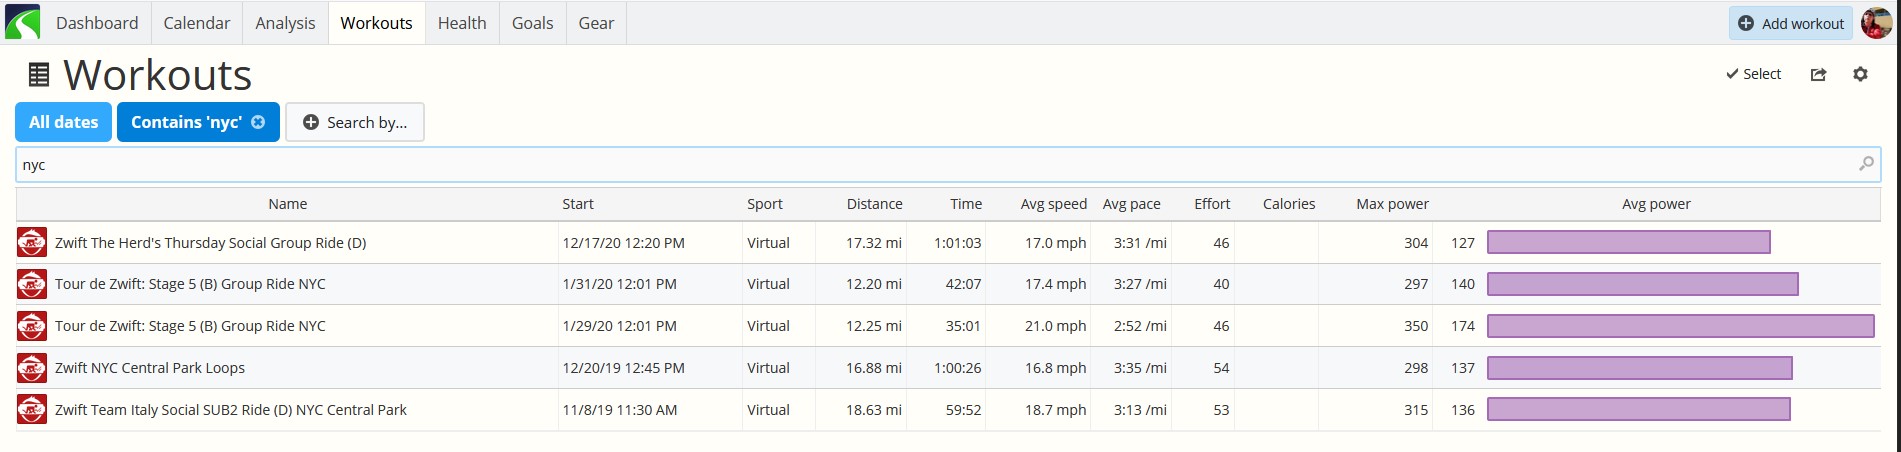
Task: Click the distance value 16.88 mi
Action: 874,368
